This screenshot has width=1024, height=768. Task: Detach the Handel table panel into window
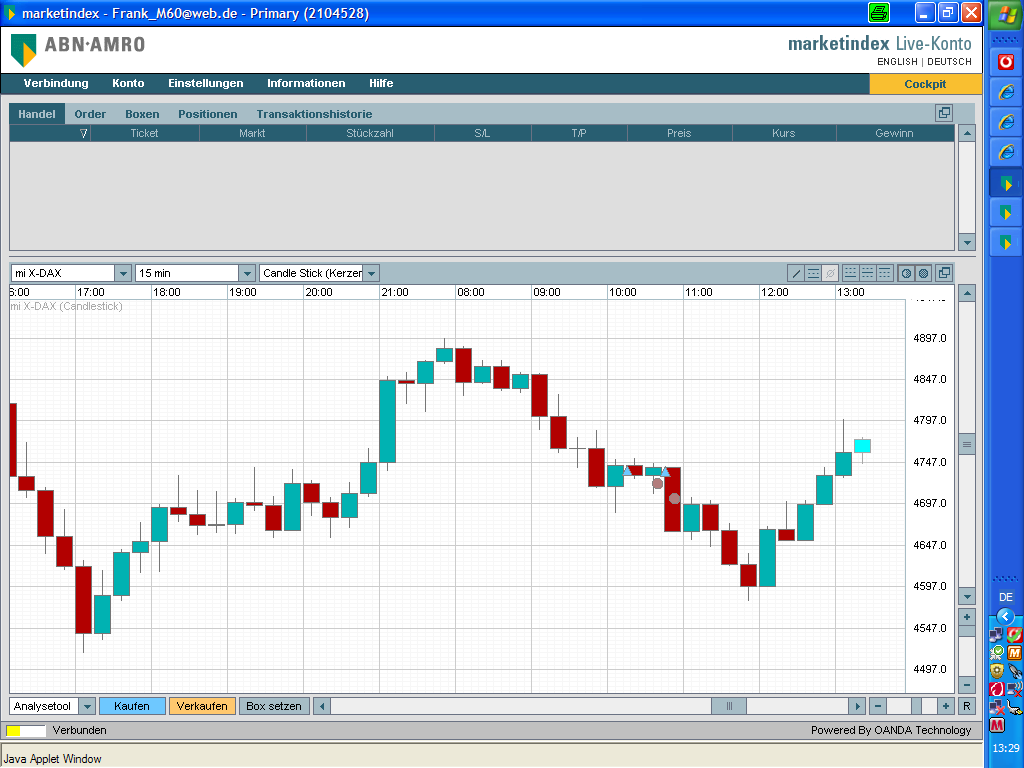pyautogui.click(x=943, y=113)
